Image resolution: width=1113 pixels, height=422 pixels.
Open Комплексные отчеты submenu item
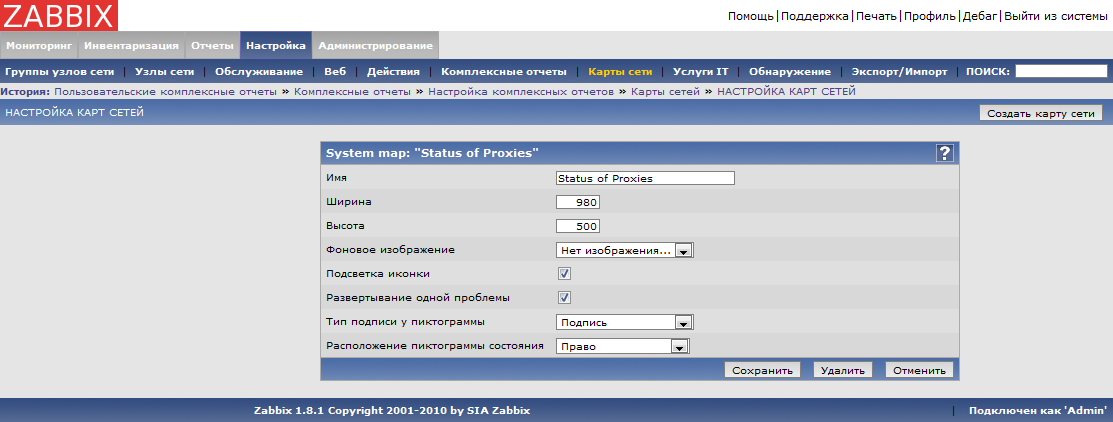click(x=504, y=72)
